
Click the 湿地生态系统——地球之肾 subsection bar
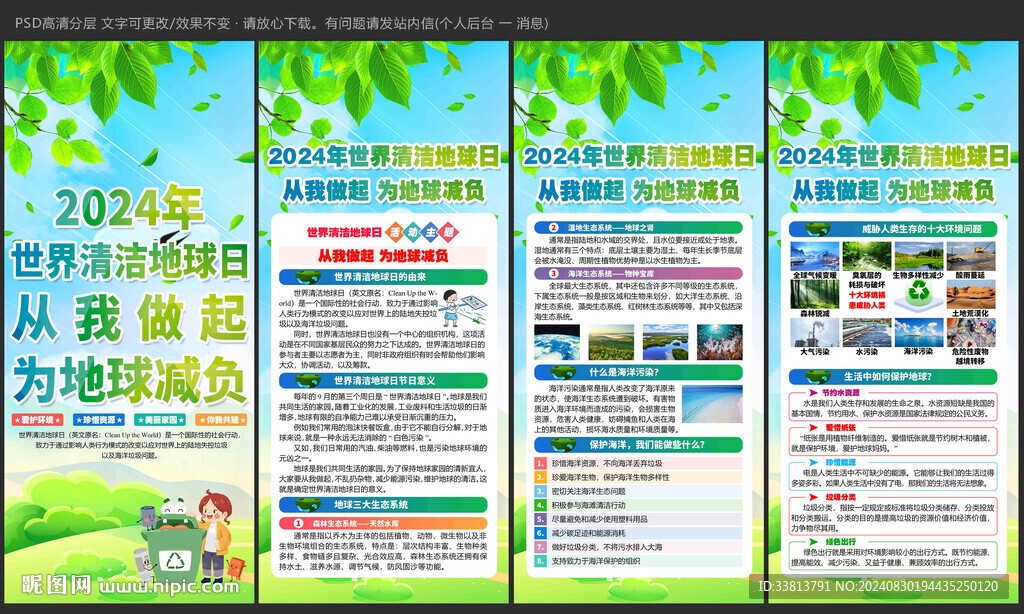[638, 227]
